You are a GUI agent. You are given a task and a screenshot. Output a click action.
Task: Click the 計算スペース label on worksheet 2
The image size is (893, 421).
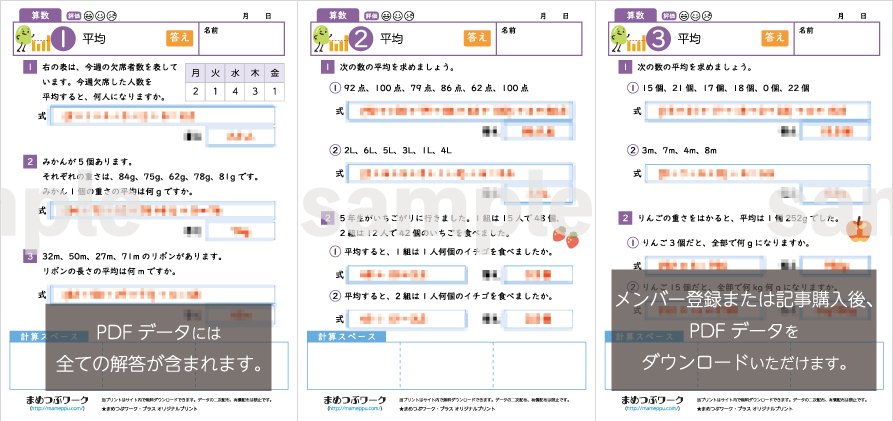pos(347,337)
